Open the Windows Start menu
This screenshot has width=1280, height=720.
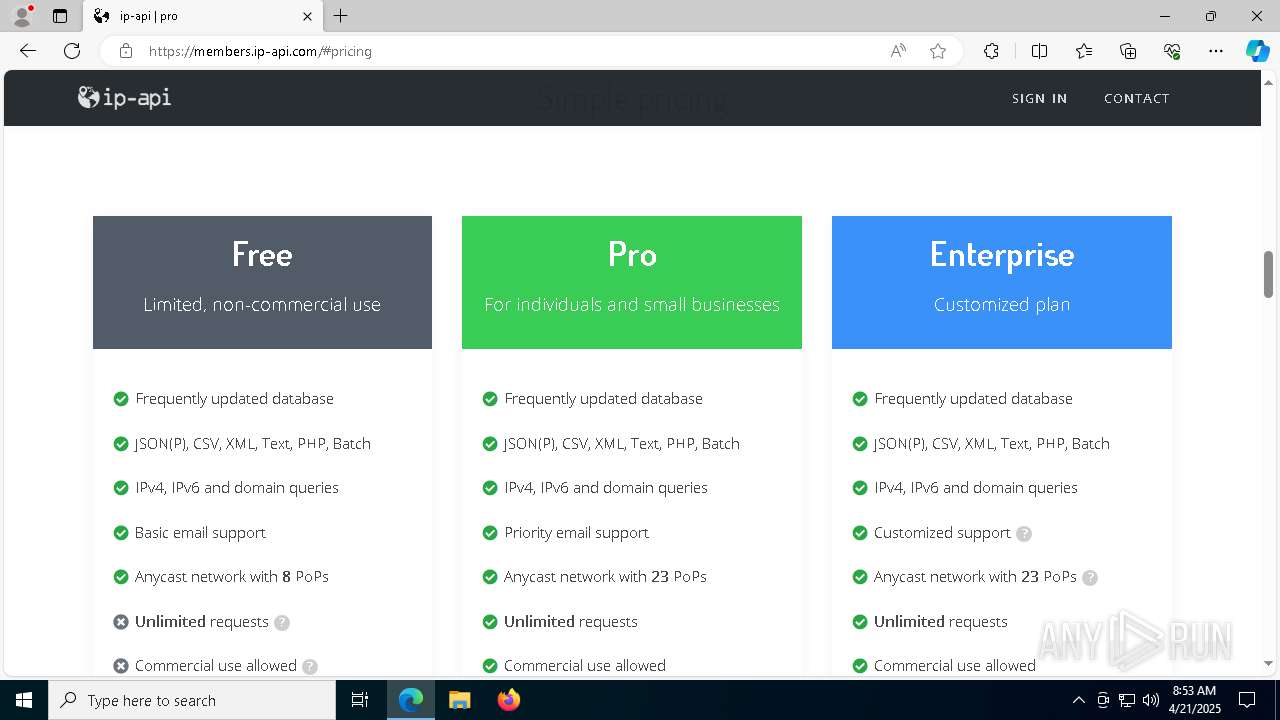pyautogui.click(x=24, y=700)
